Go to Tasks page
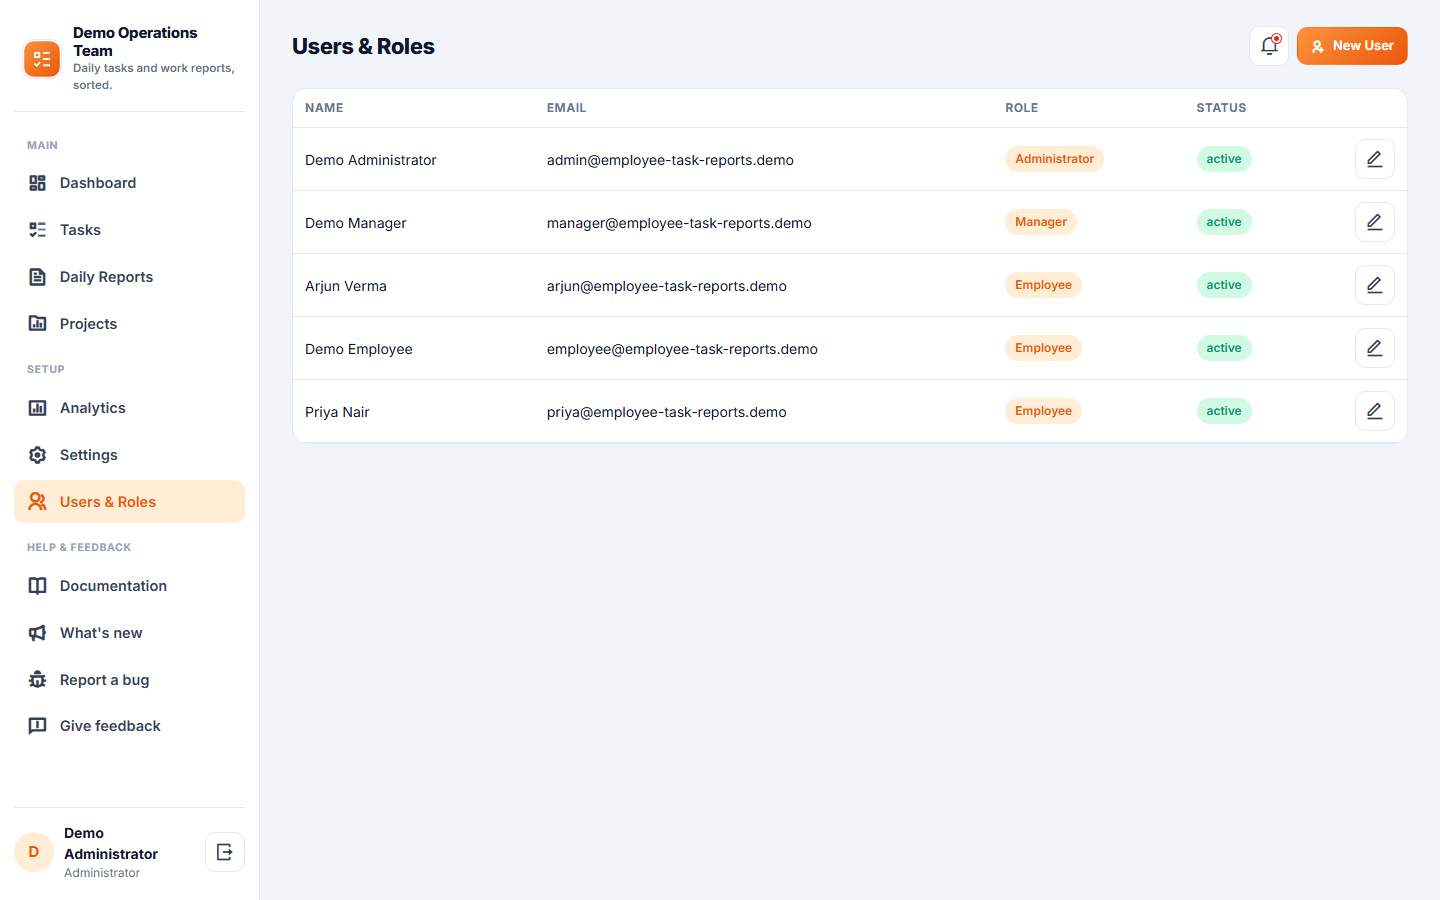 pyautogui.click(x=129, y=230)
